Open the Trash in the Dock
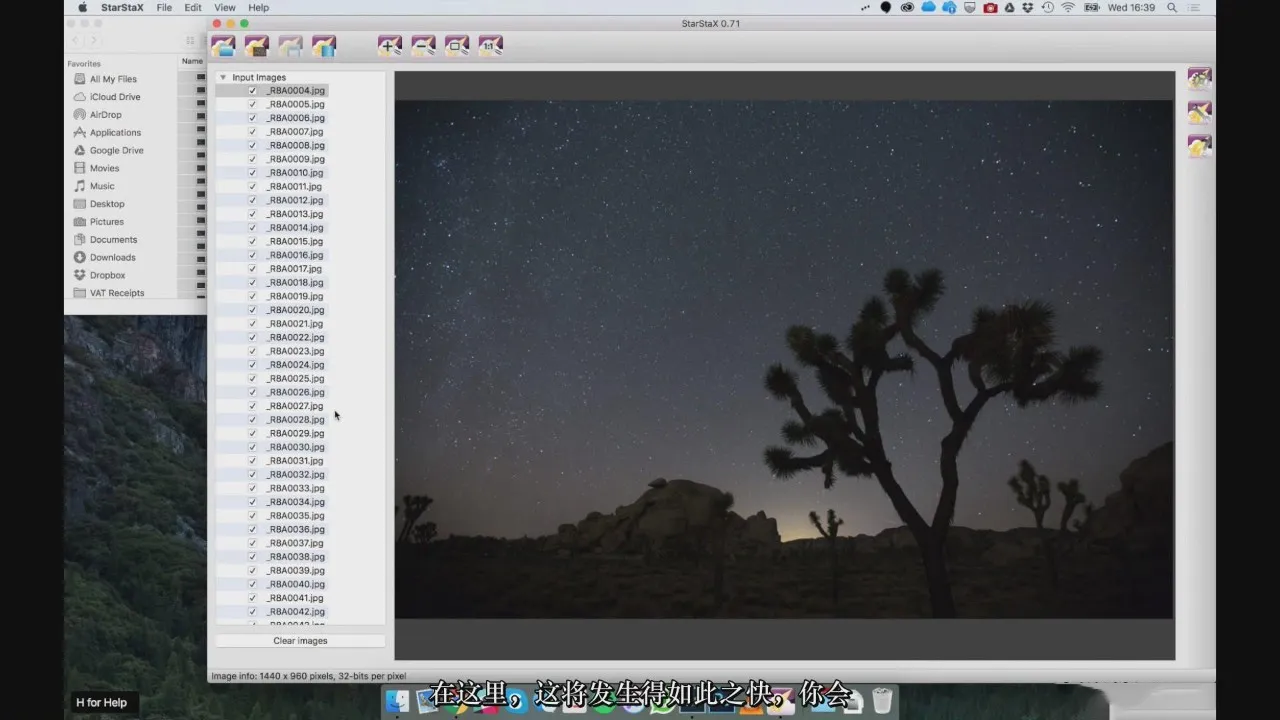This screenshot has height=720, width=1280. (x=882, y=700)
